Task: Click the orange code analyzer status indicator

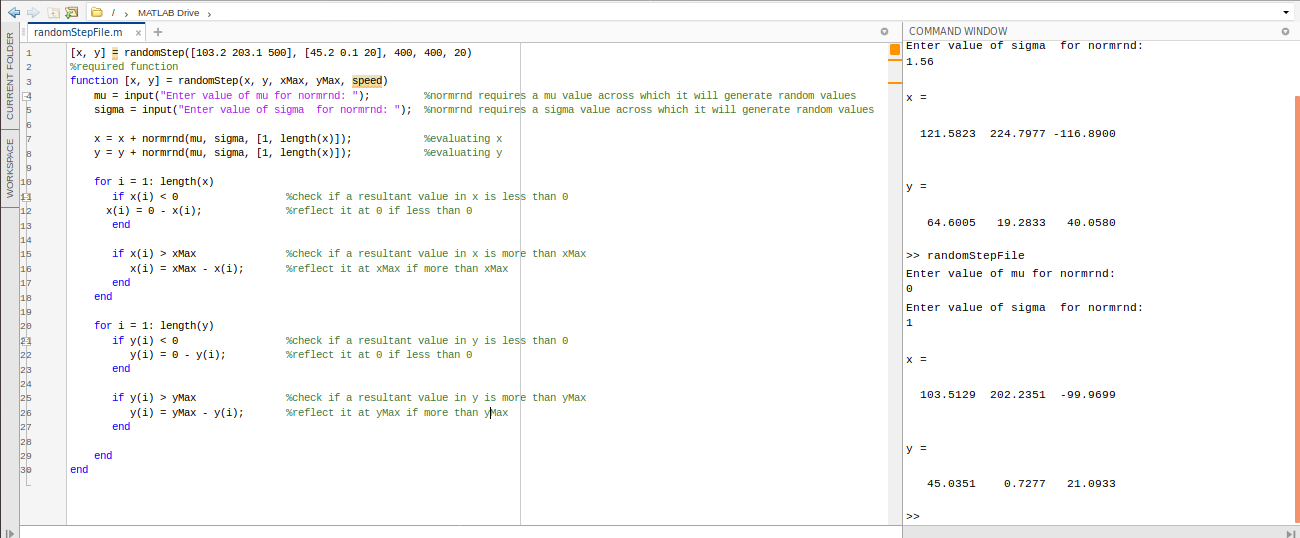Action: pyautogui.click(x=895, y=49)
